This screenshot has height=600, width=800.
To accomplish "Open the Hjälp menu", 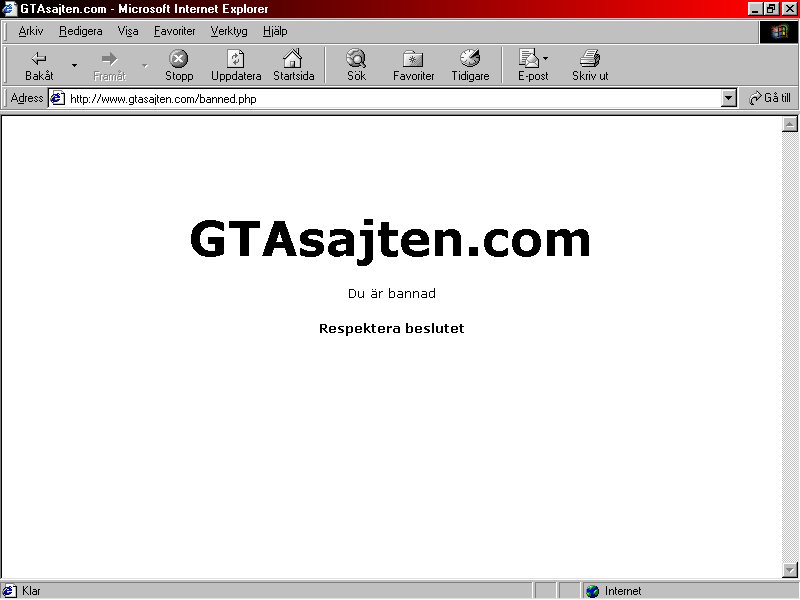I will [x=275, y=31].
